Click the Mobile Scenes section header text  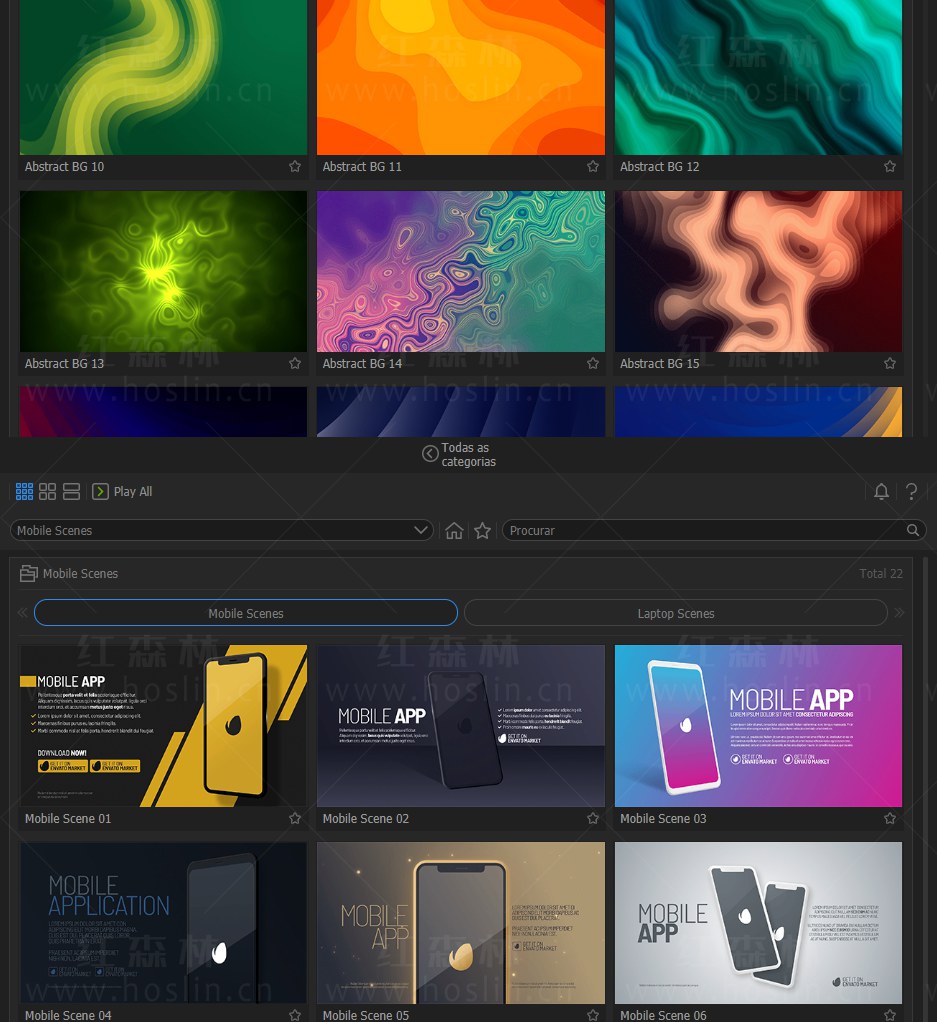click(80, 574)
